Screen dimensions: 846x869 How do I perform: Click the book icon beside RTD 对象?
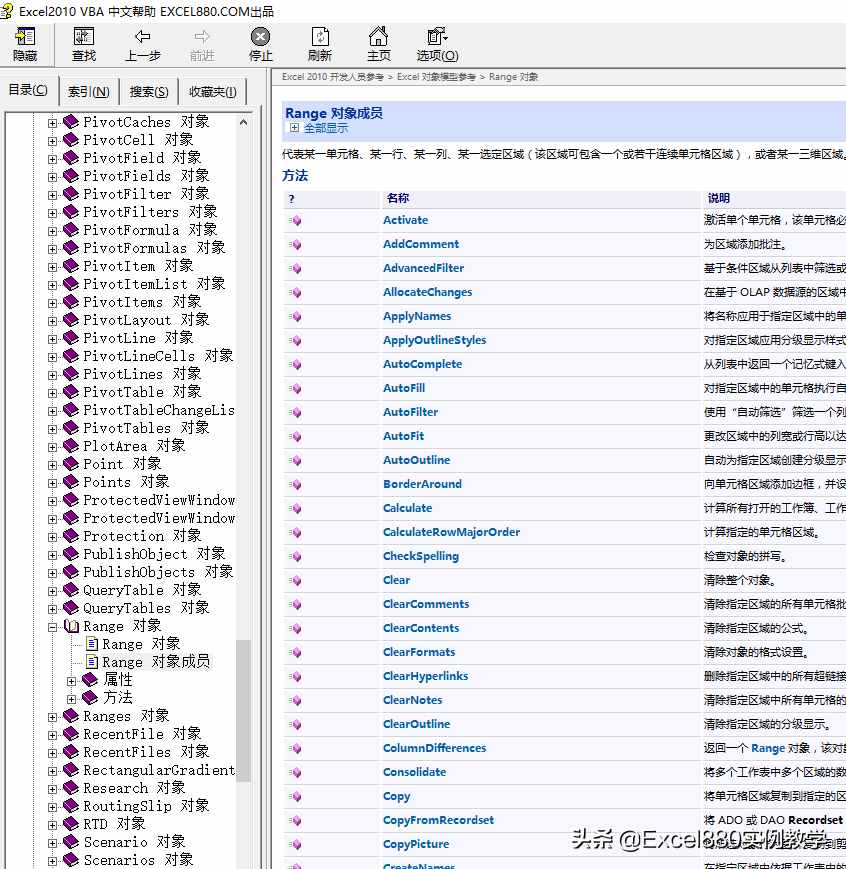[70, 824]
